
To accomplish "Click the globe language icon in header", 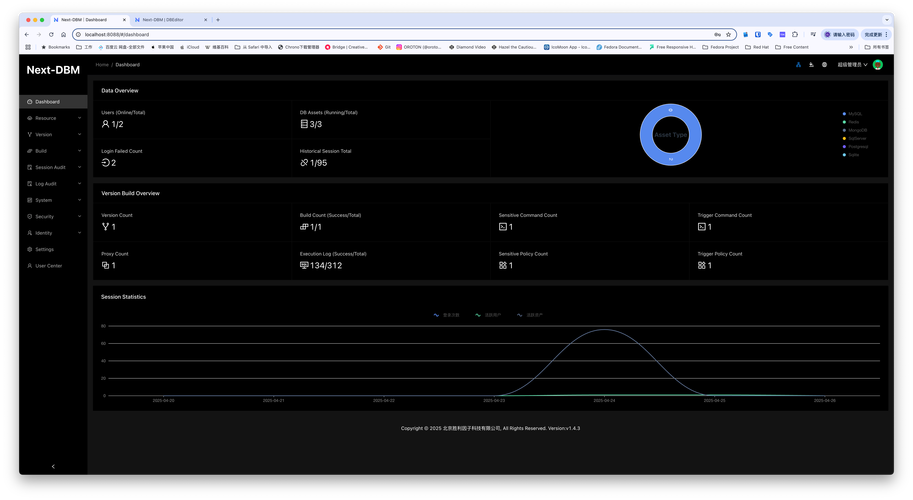I will 824,65.
